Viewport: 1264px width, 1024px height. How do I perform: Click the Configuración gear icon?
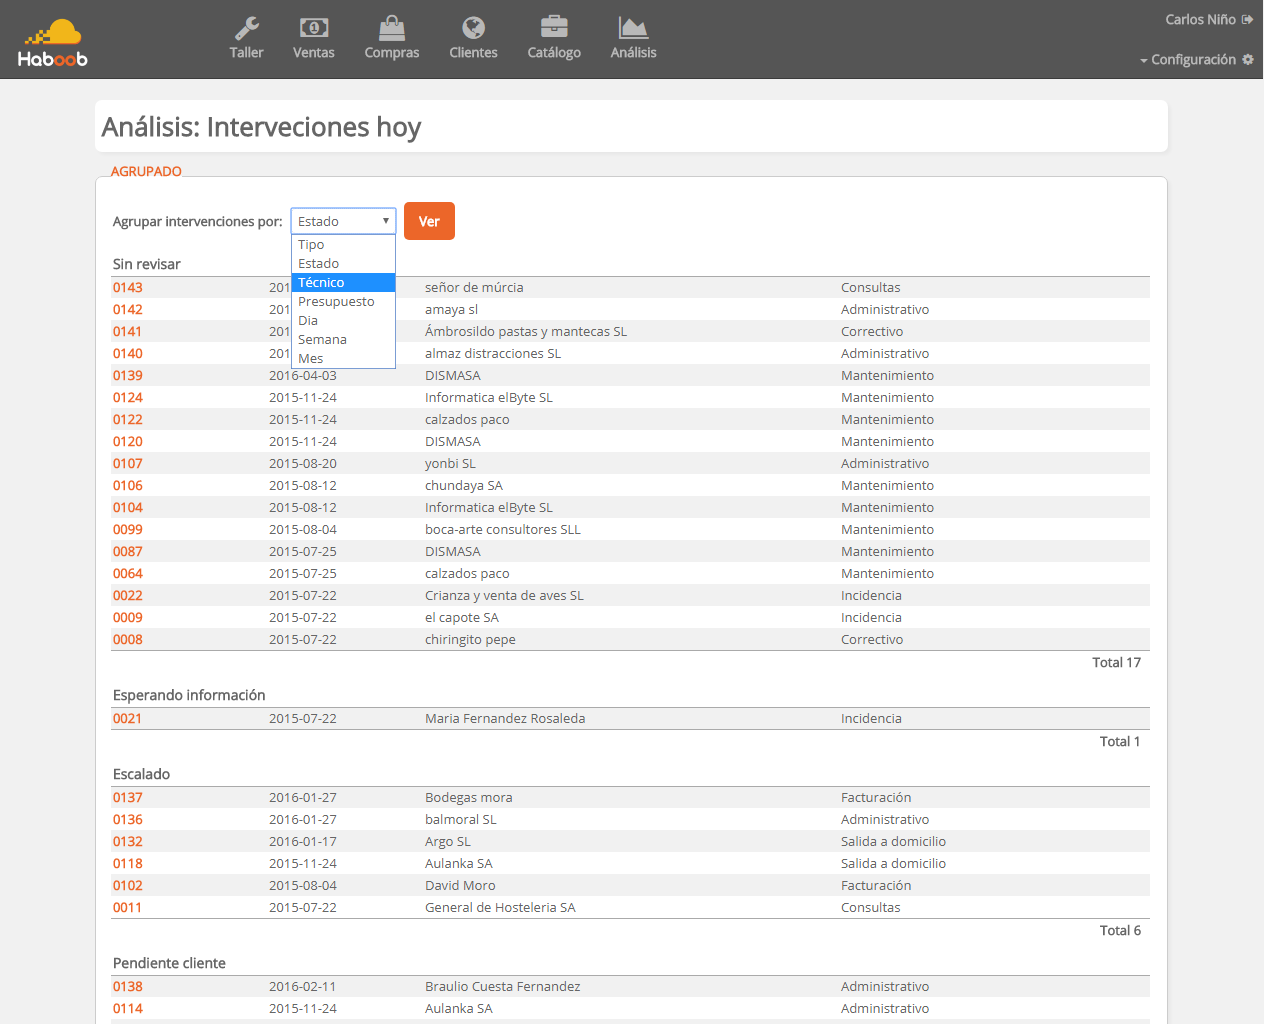coord(1248,60)
